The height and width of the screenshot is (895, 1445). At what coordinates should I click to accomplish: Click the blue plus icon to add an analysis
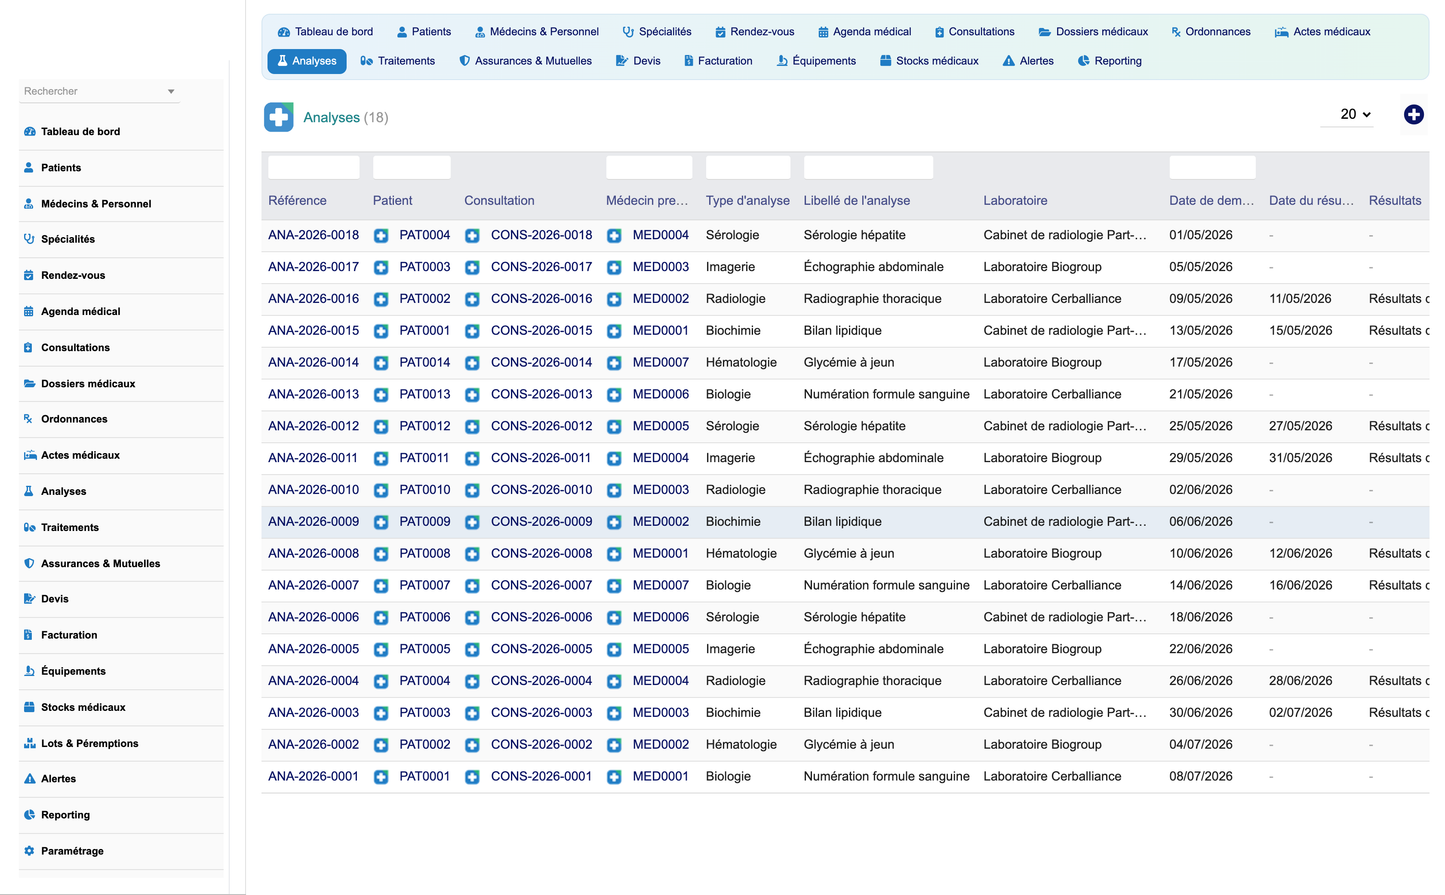1413,115
